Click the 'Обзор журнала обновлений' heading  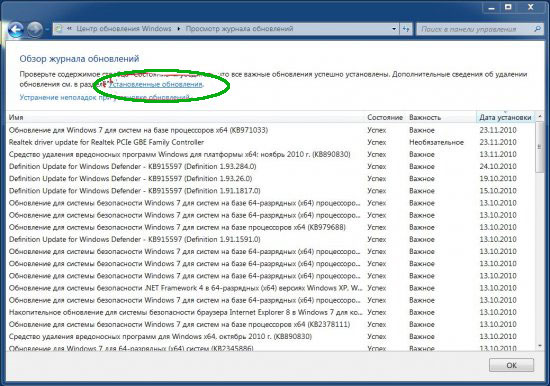[79, 59]
